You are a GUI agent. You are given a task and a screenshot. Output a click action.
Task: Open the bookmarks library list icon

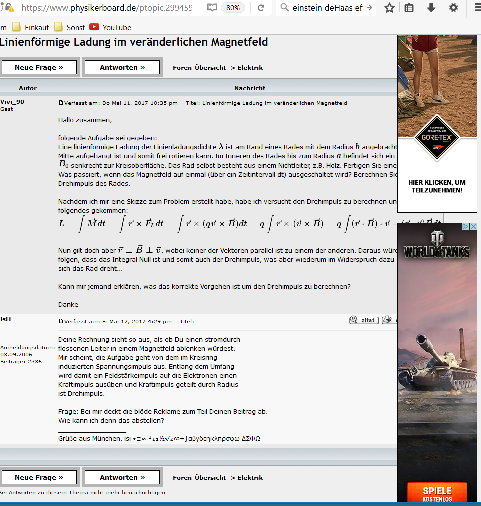click(x=409, y=8)
